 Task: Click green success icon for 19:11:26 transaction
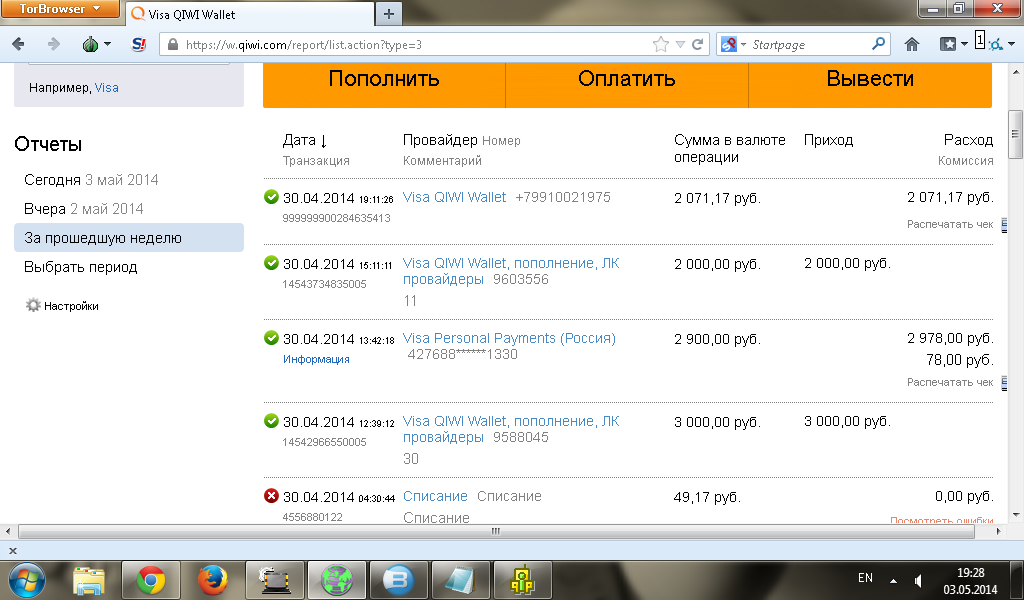tap(271, 197)
